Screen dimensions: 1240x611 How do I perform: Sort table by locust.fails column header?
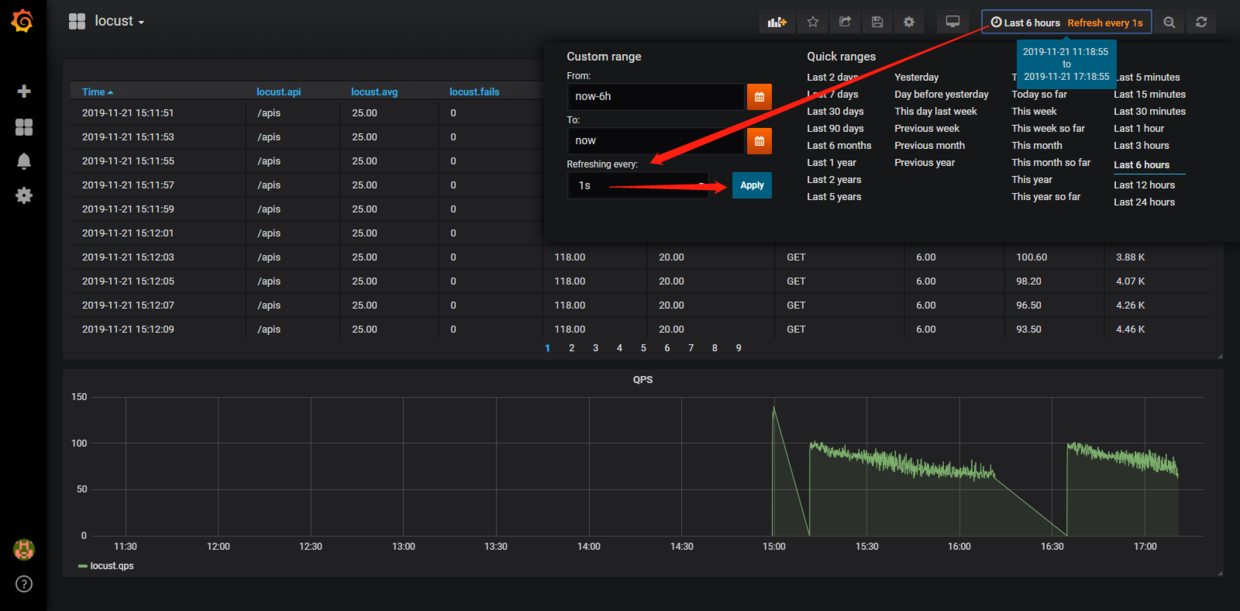tap(475, 92)
